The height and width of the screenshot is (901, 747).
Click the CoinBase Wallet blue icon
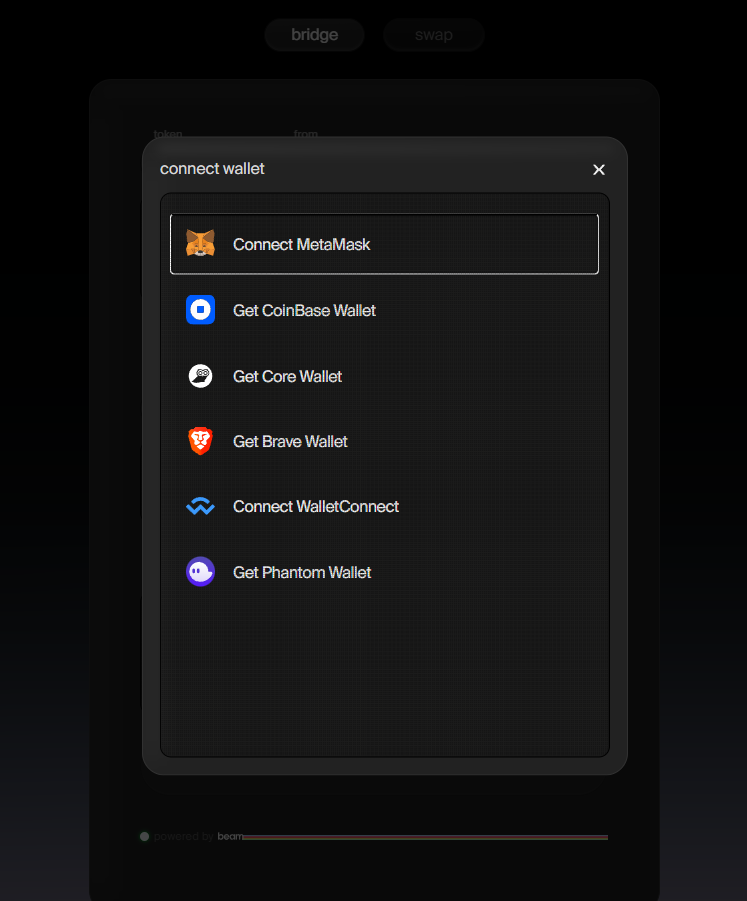pos(201,310)
